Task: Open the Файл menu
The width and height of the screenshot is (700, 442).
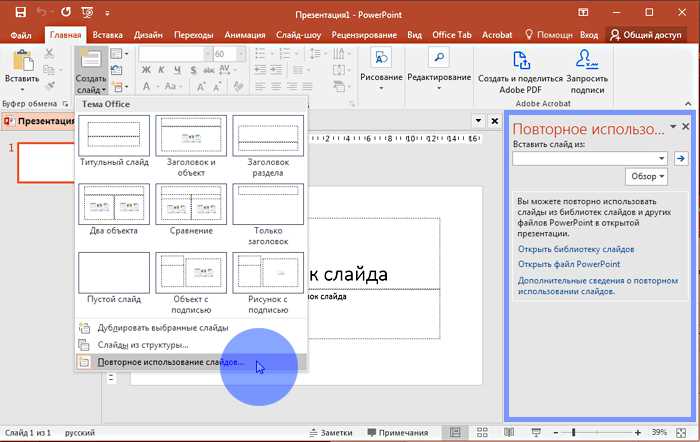Action: click(21, 35)
